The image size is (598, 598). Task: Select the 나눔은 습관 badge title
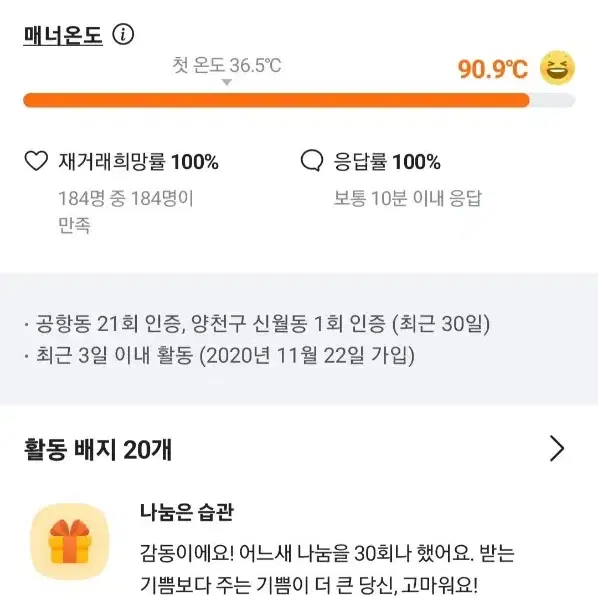coord(186,512)
